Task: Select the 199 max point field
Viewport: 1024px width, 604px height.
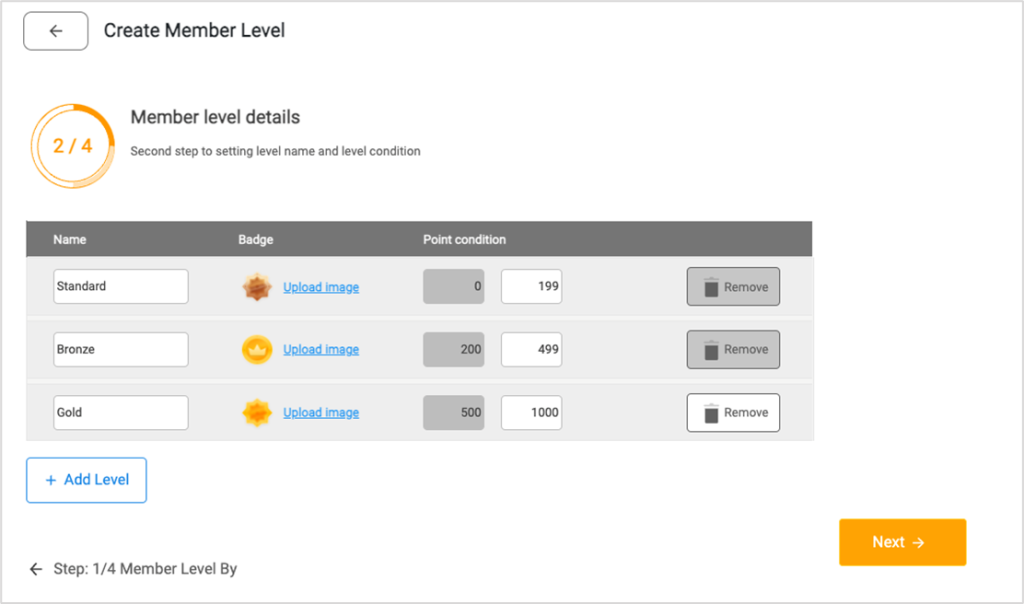Action: click(x=532, y=287)
